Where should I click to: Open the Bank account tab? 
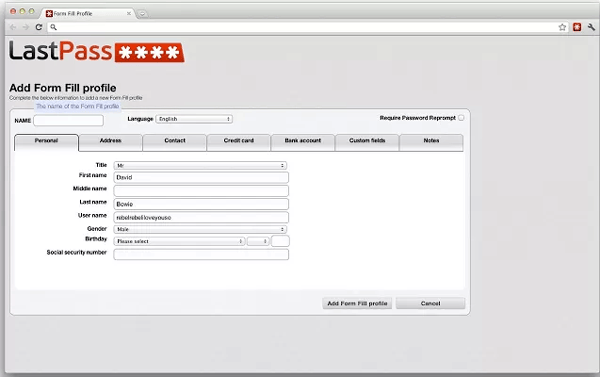(x=303, y=142)
